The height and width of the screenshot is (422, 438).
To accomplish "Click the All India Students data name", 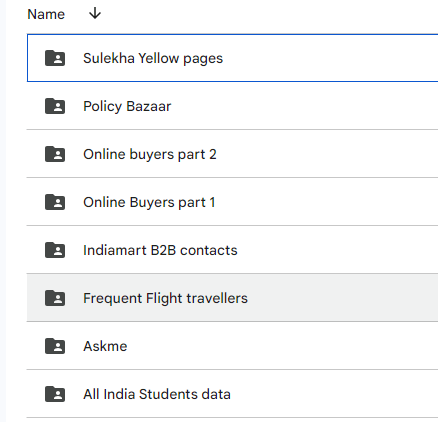I will tap(157, 394).
